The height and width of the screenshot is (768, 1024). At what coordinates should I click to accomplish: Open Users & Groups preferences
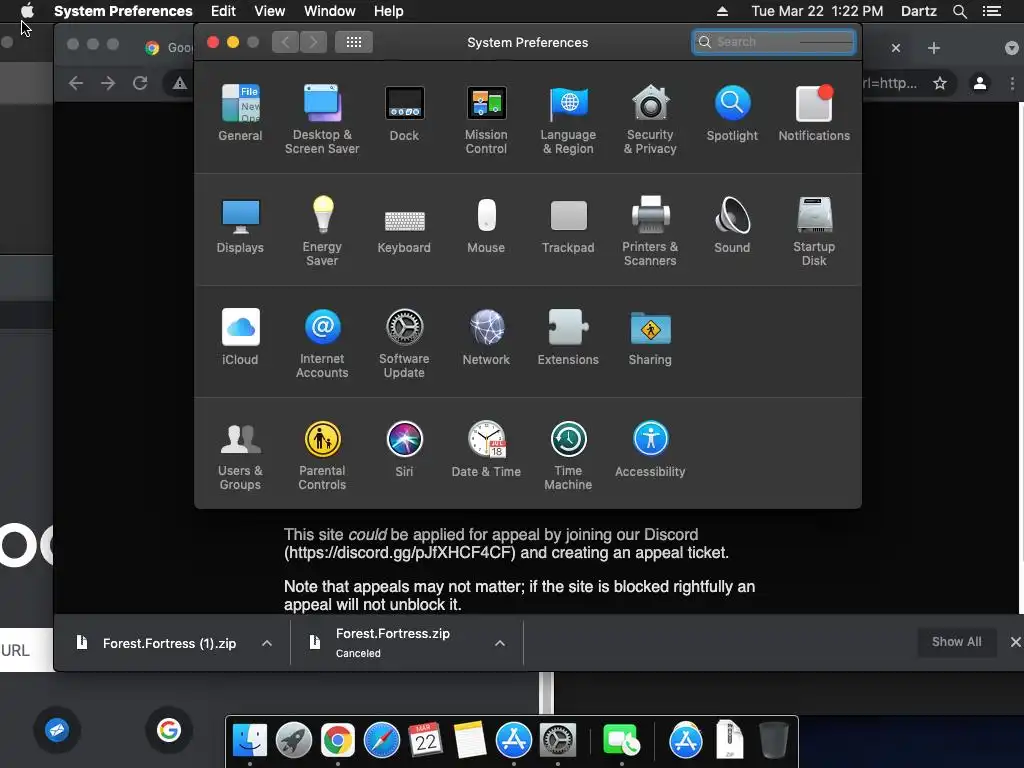coord(240,456)
